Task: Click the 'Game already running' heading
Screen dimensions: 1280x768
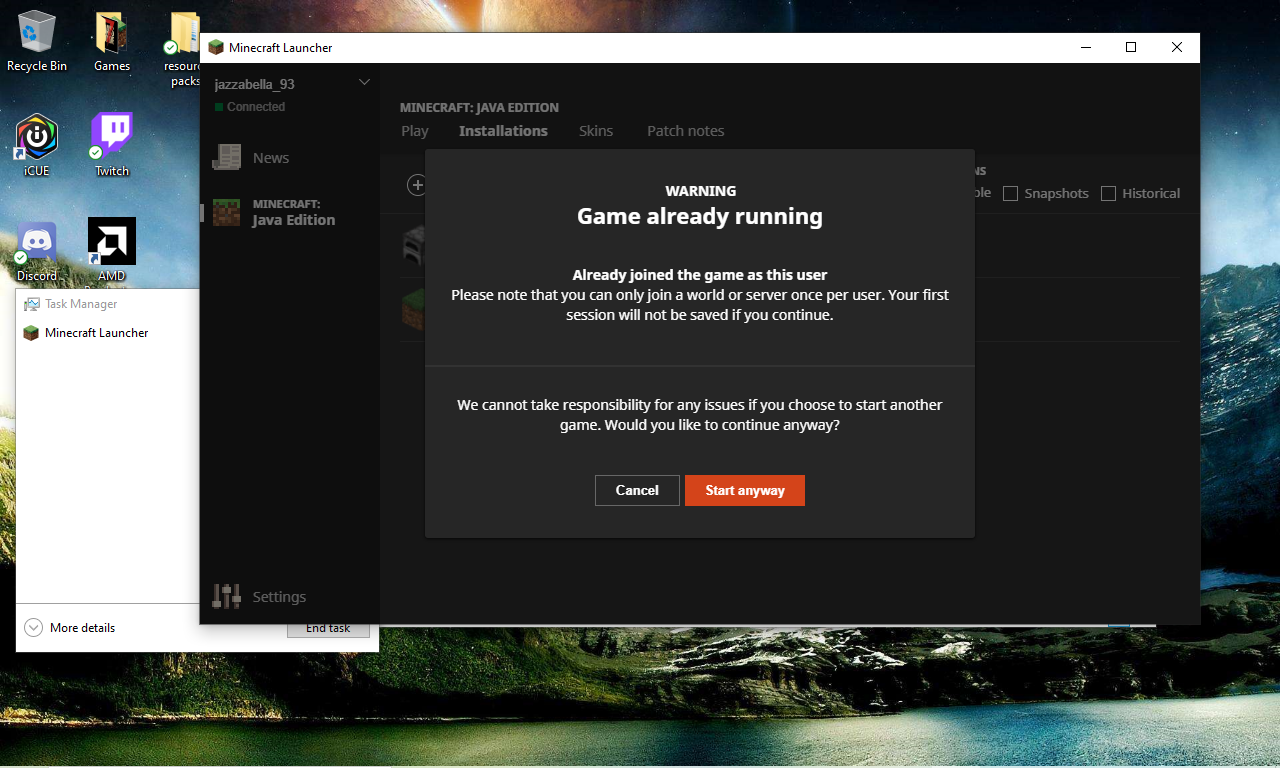Action: point(700,216)
